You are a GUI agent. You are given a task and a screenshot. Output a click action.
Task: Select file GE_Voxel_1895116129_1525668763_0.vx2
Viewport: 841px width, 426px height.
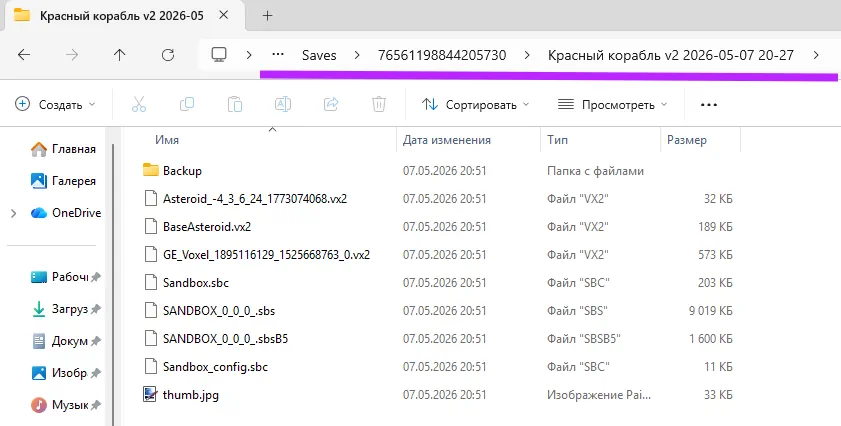267,254
